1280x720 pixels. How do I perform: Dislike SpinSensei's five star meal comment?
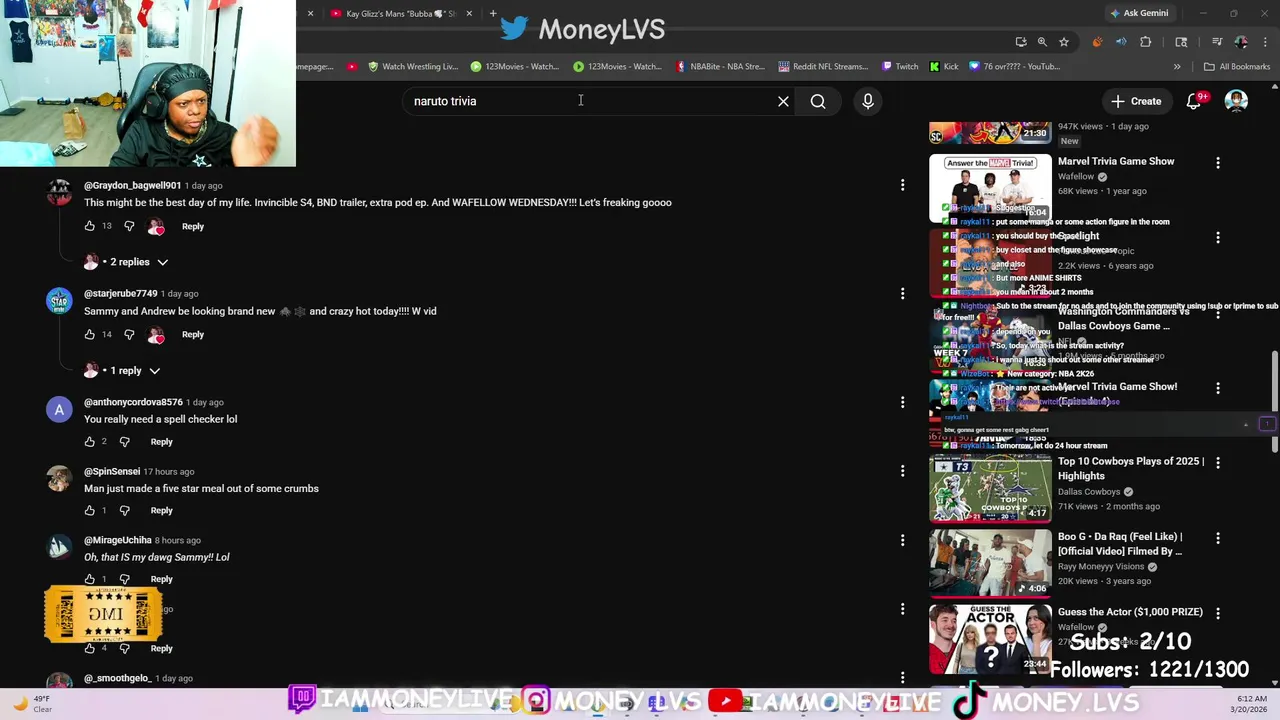[x=125, y=510]
